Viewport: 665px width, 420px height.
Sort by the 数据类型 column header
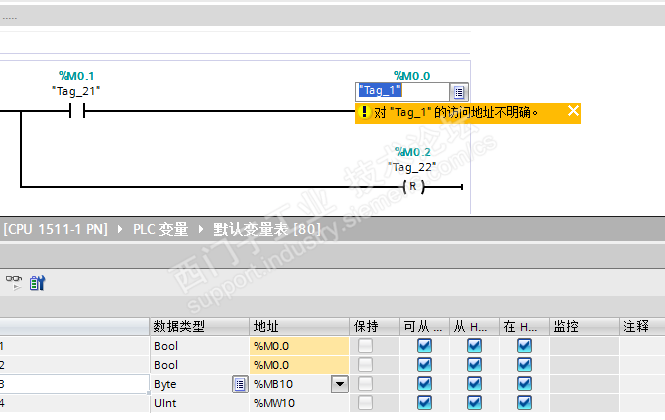pyautogui.click(x=199, y=326)
